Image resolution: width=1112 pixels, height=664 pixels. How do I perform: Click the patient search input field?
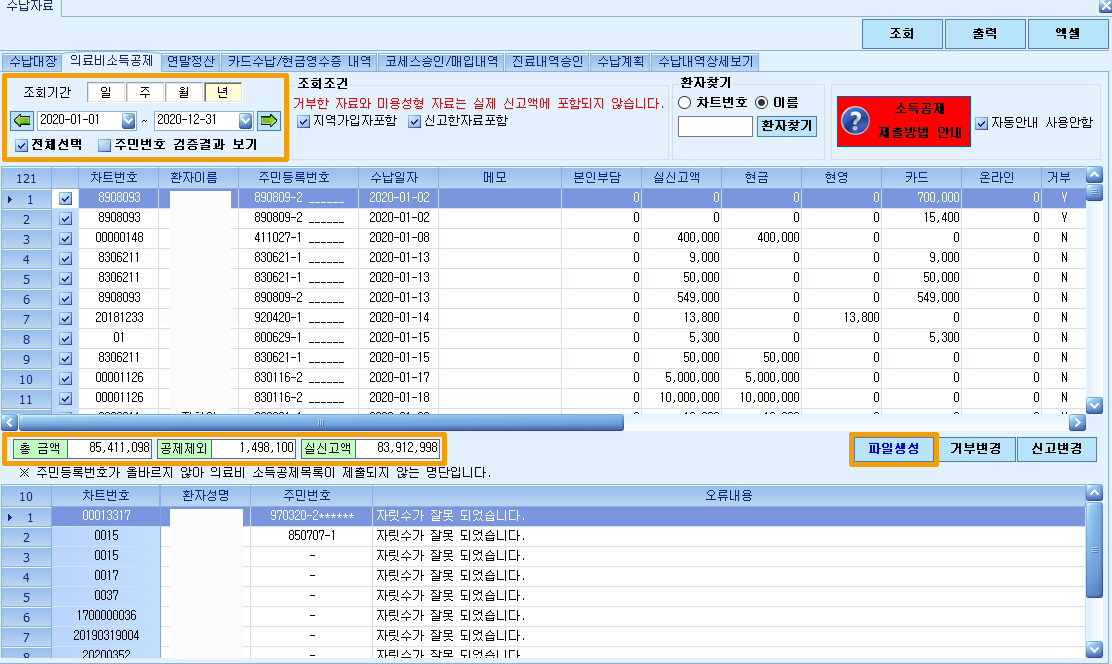[x=715, y=126]
